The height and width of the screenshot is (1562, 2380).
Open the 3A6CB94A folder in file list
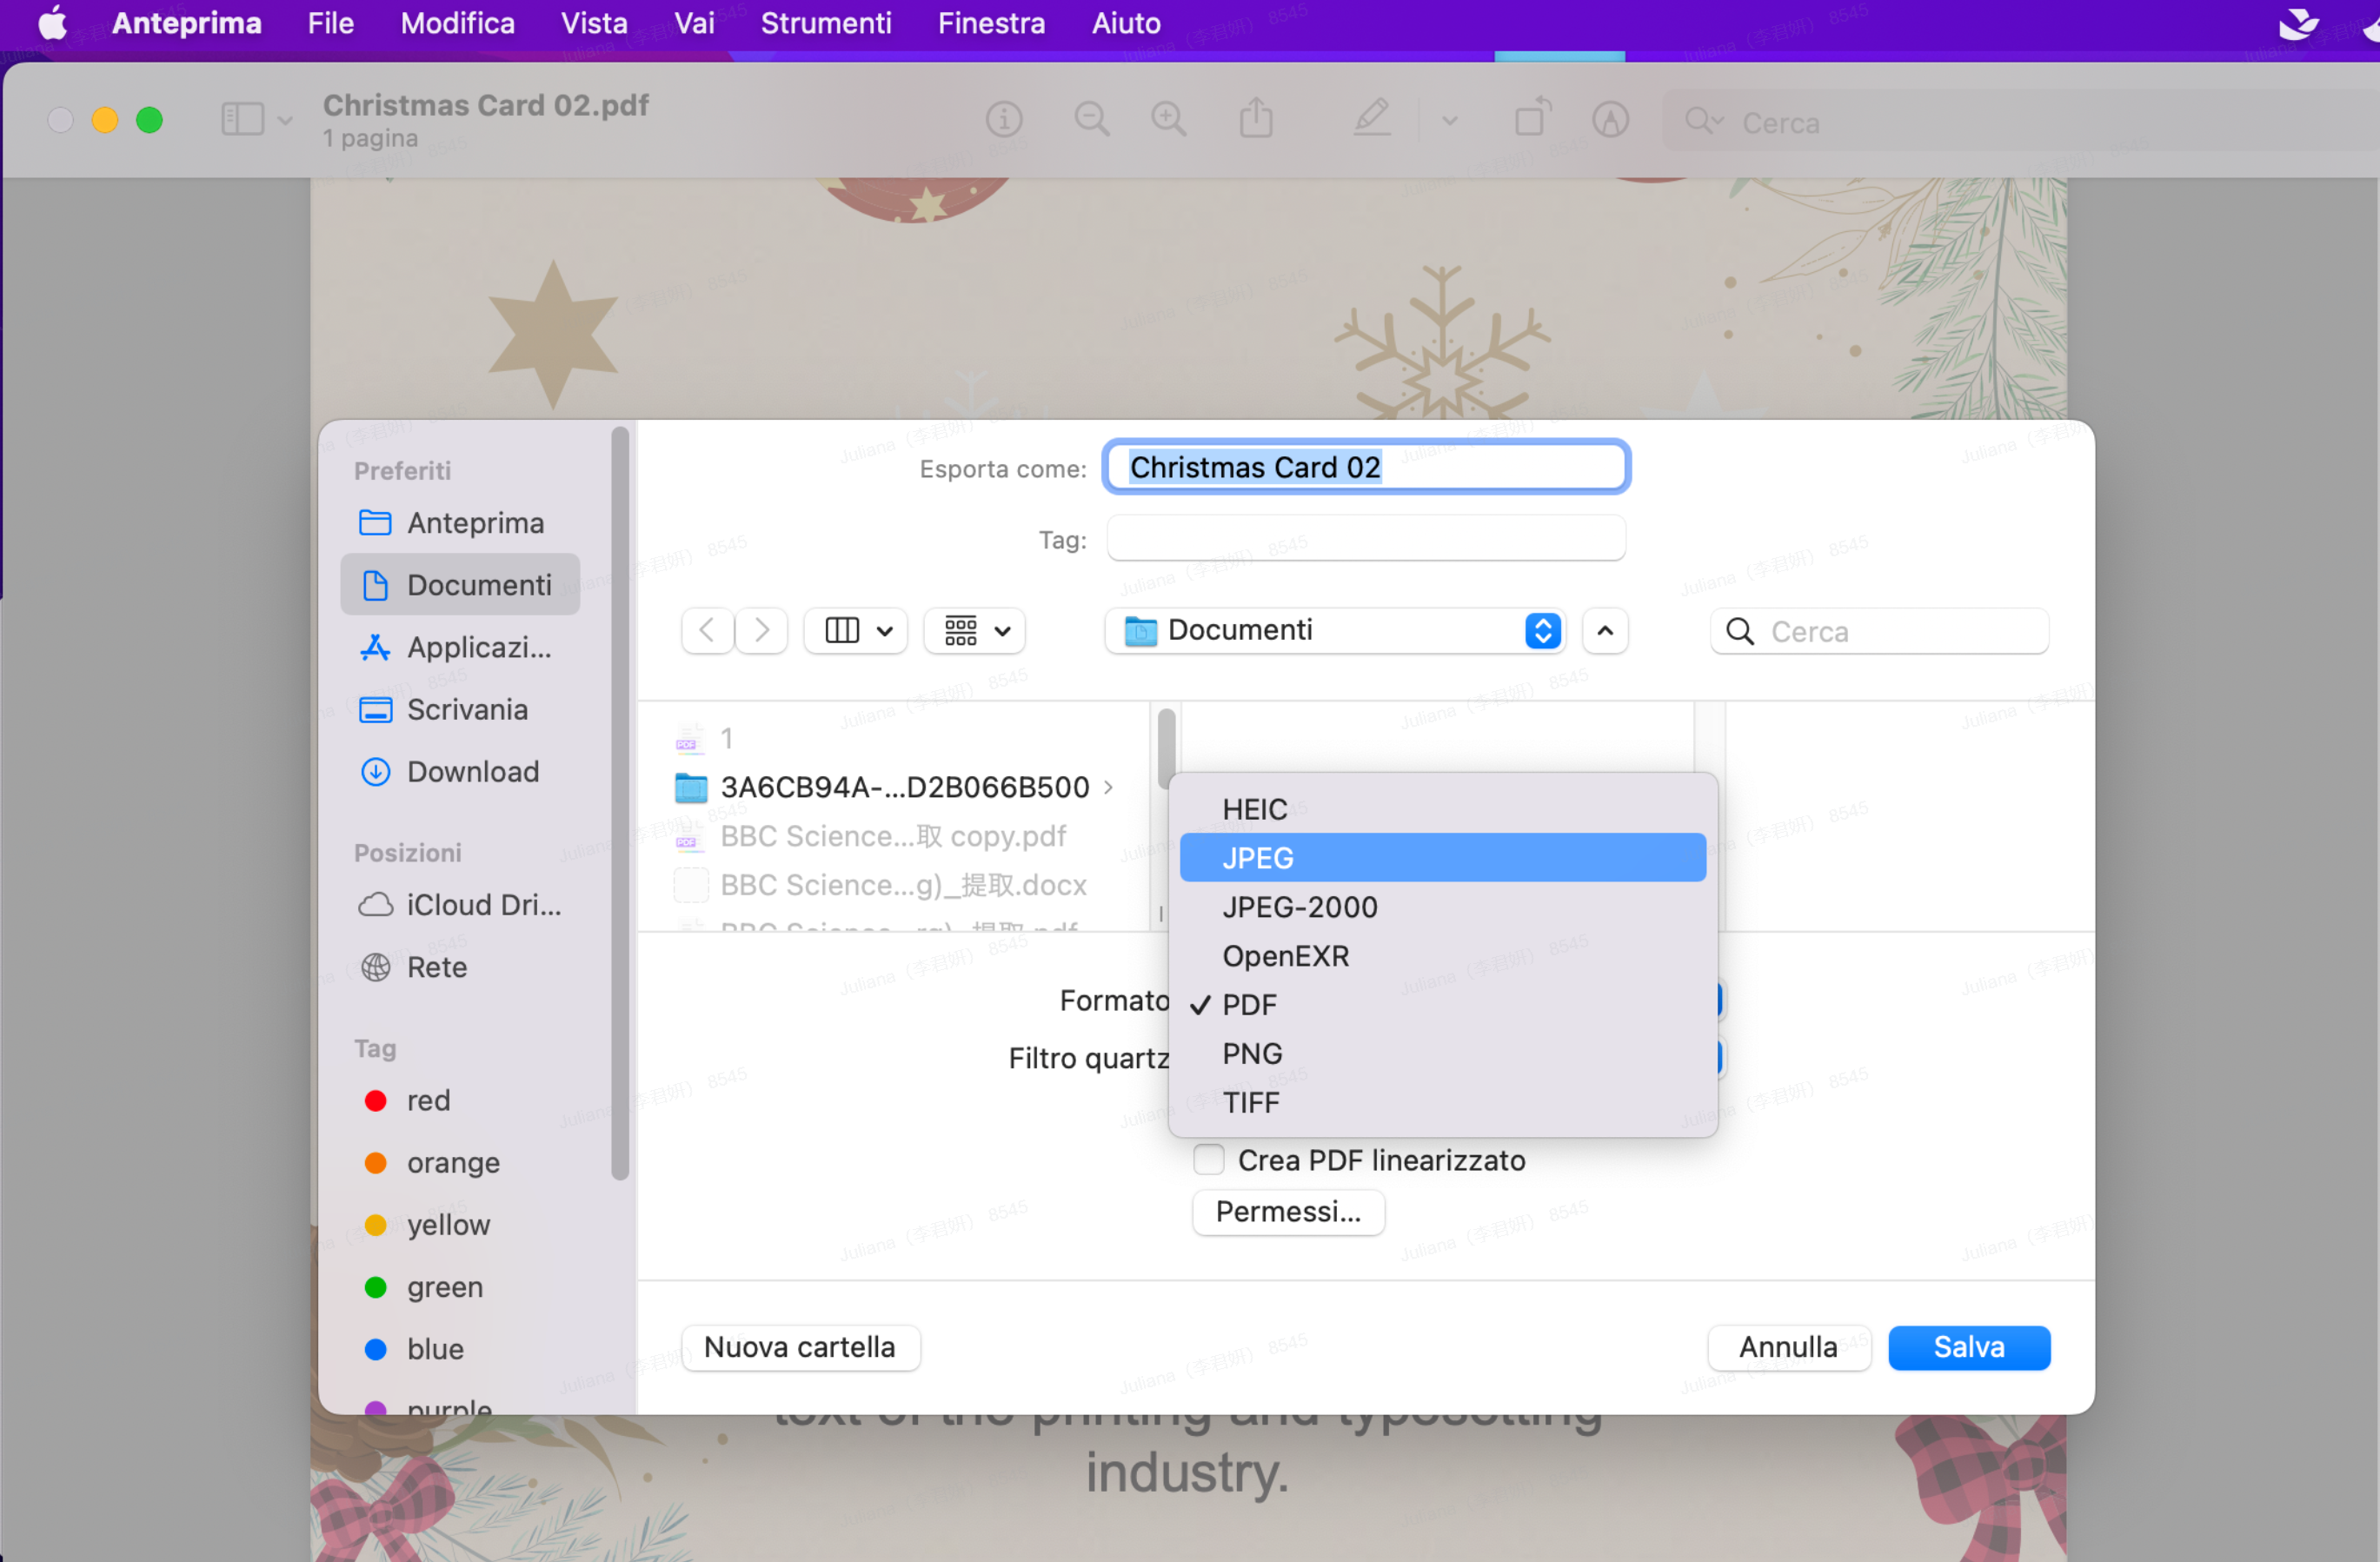[x=895, y=787]
